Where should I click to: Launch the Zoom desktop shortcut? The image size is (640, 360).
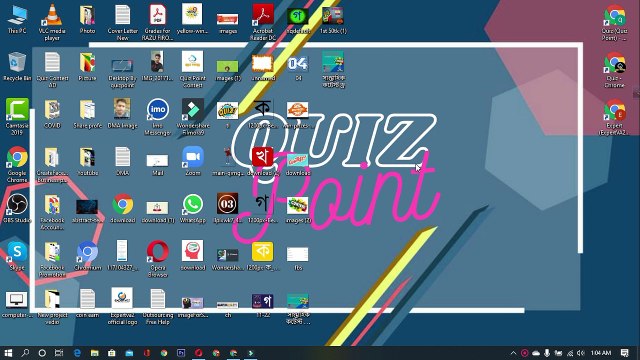point(193,162)
